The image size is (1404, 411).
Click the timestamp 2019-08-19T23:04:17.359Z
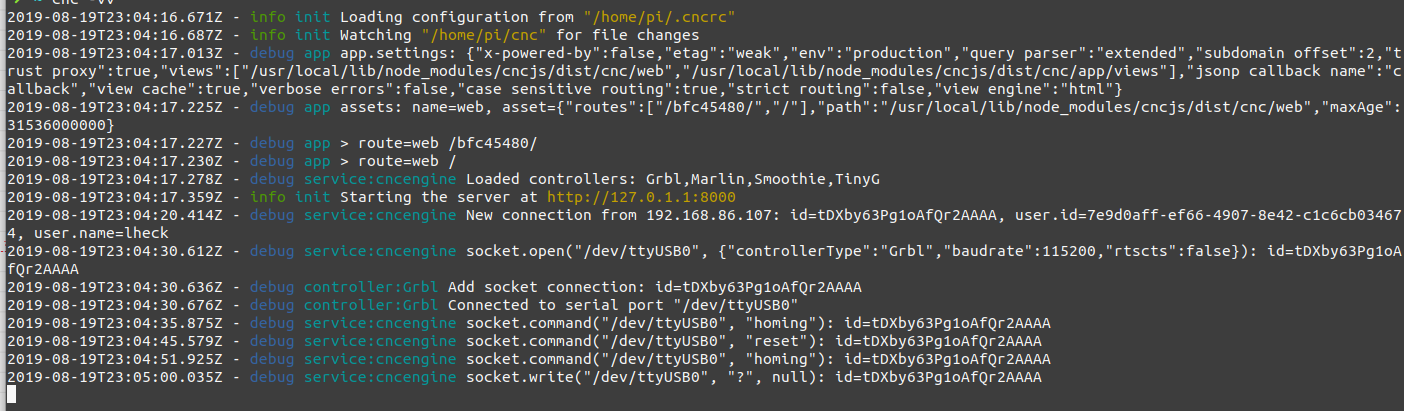105,197
